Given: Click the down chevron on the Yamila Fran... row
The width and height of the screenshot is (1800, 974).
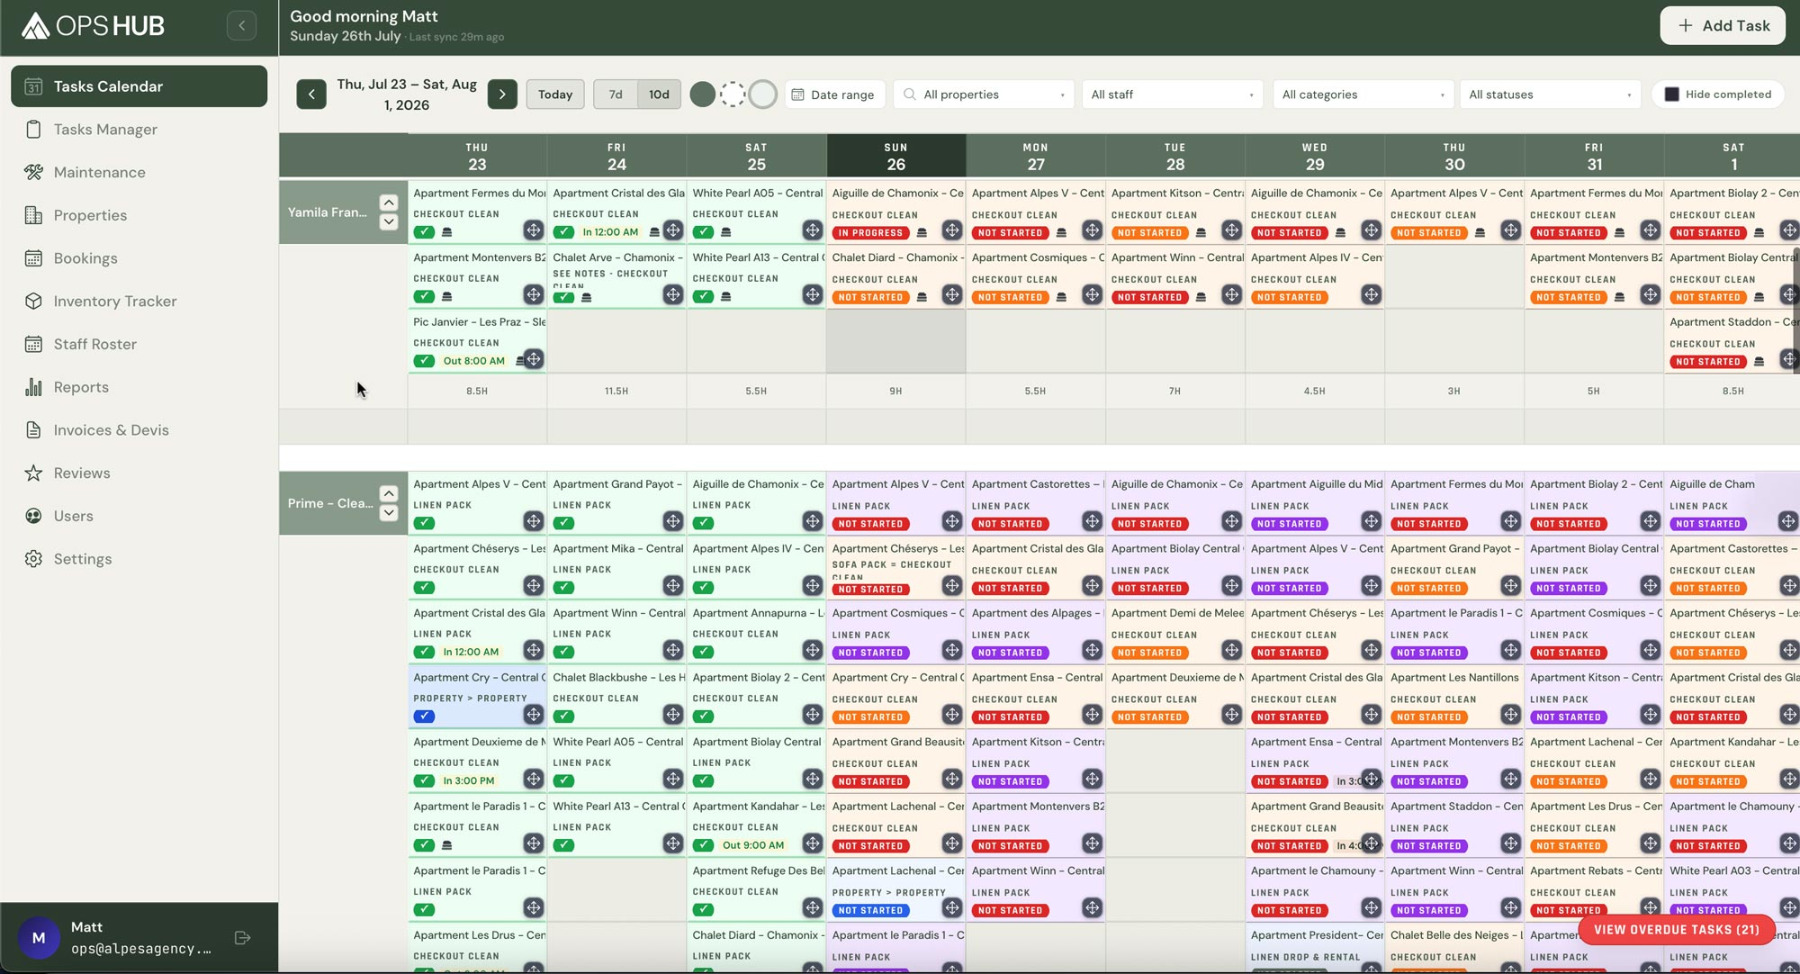Looking at the screenshot, I should pyautogui.click(x=388, y=222).
